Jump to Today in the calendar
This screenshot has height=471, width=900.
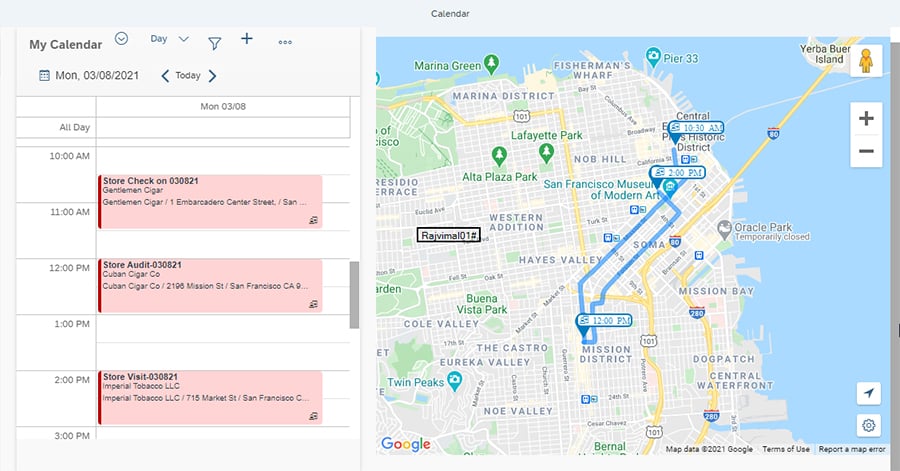(x=188, y=76)
